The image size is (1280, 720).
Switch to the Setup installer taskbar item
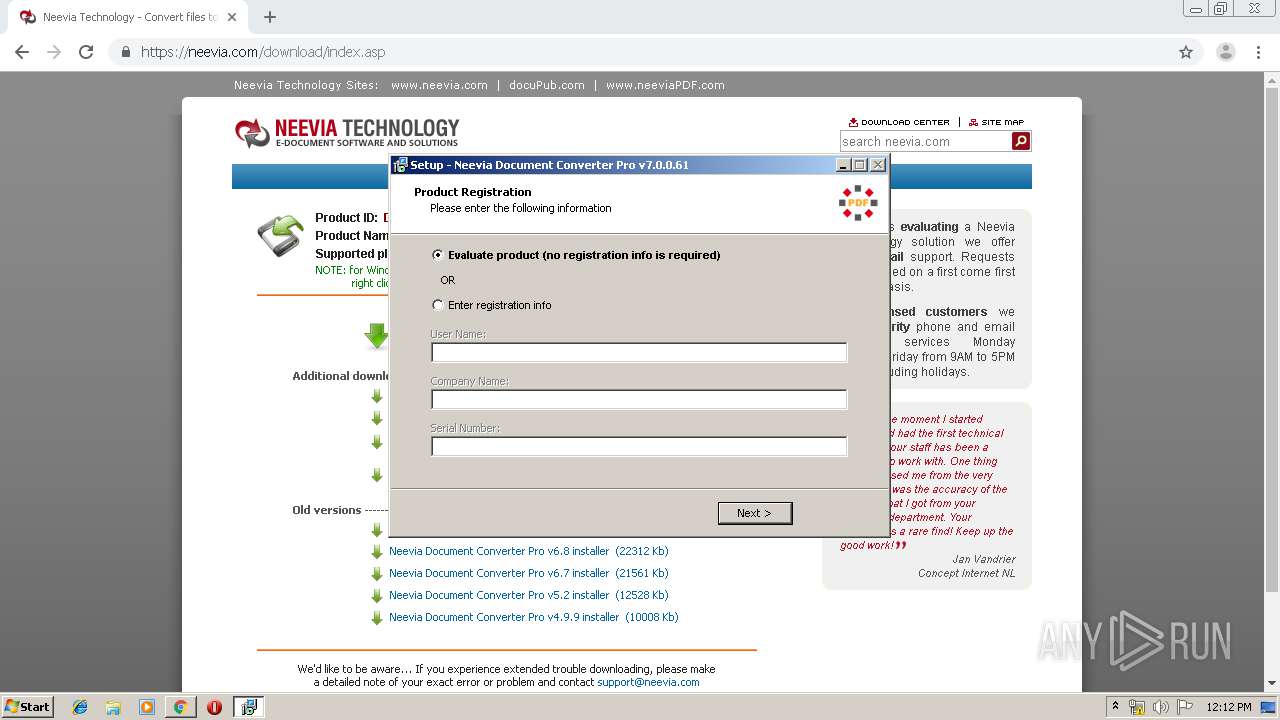coord(248,707)
